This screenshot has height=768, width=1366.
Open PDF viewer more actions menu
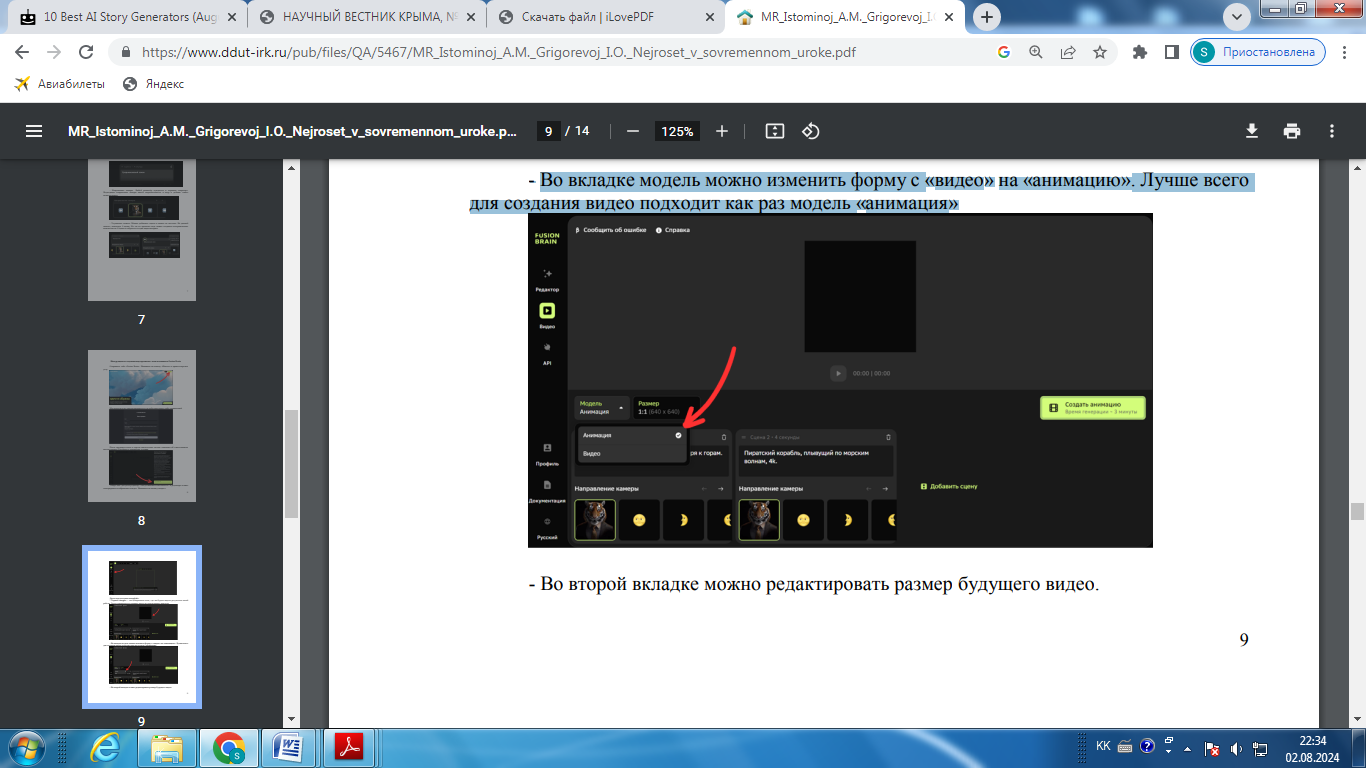coord(1332,131)
